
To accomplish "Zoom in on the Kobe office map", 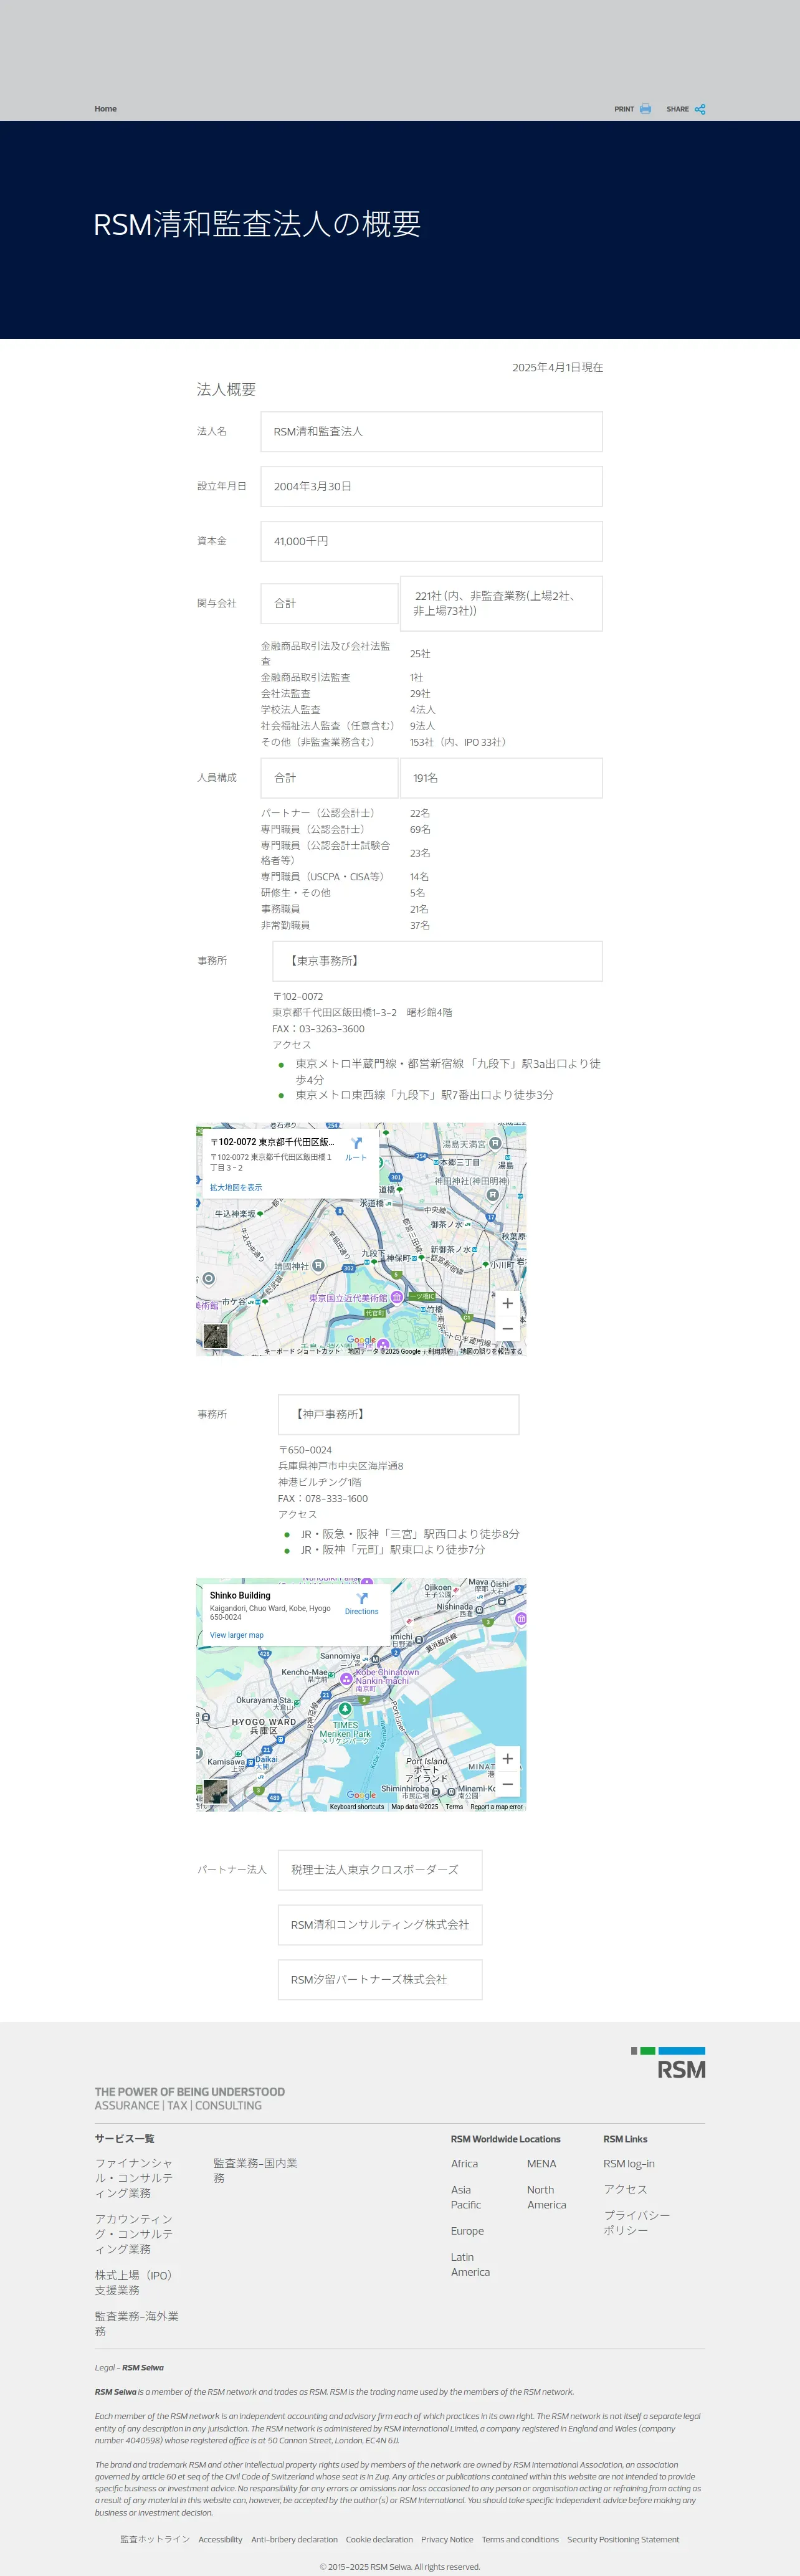I will pos(508,1759).
